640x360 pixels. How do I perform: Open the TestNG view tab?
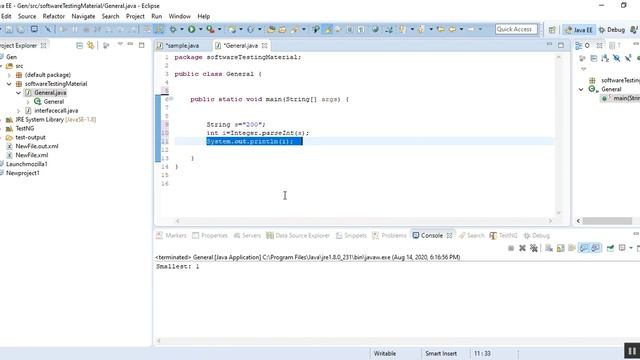[x=504, y=236]
